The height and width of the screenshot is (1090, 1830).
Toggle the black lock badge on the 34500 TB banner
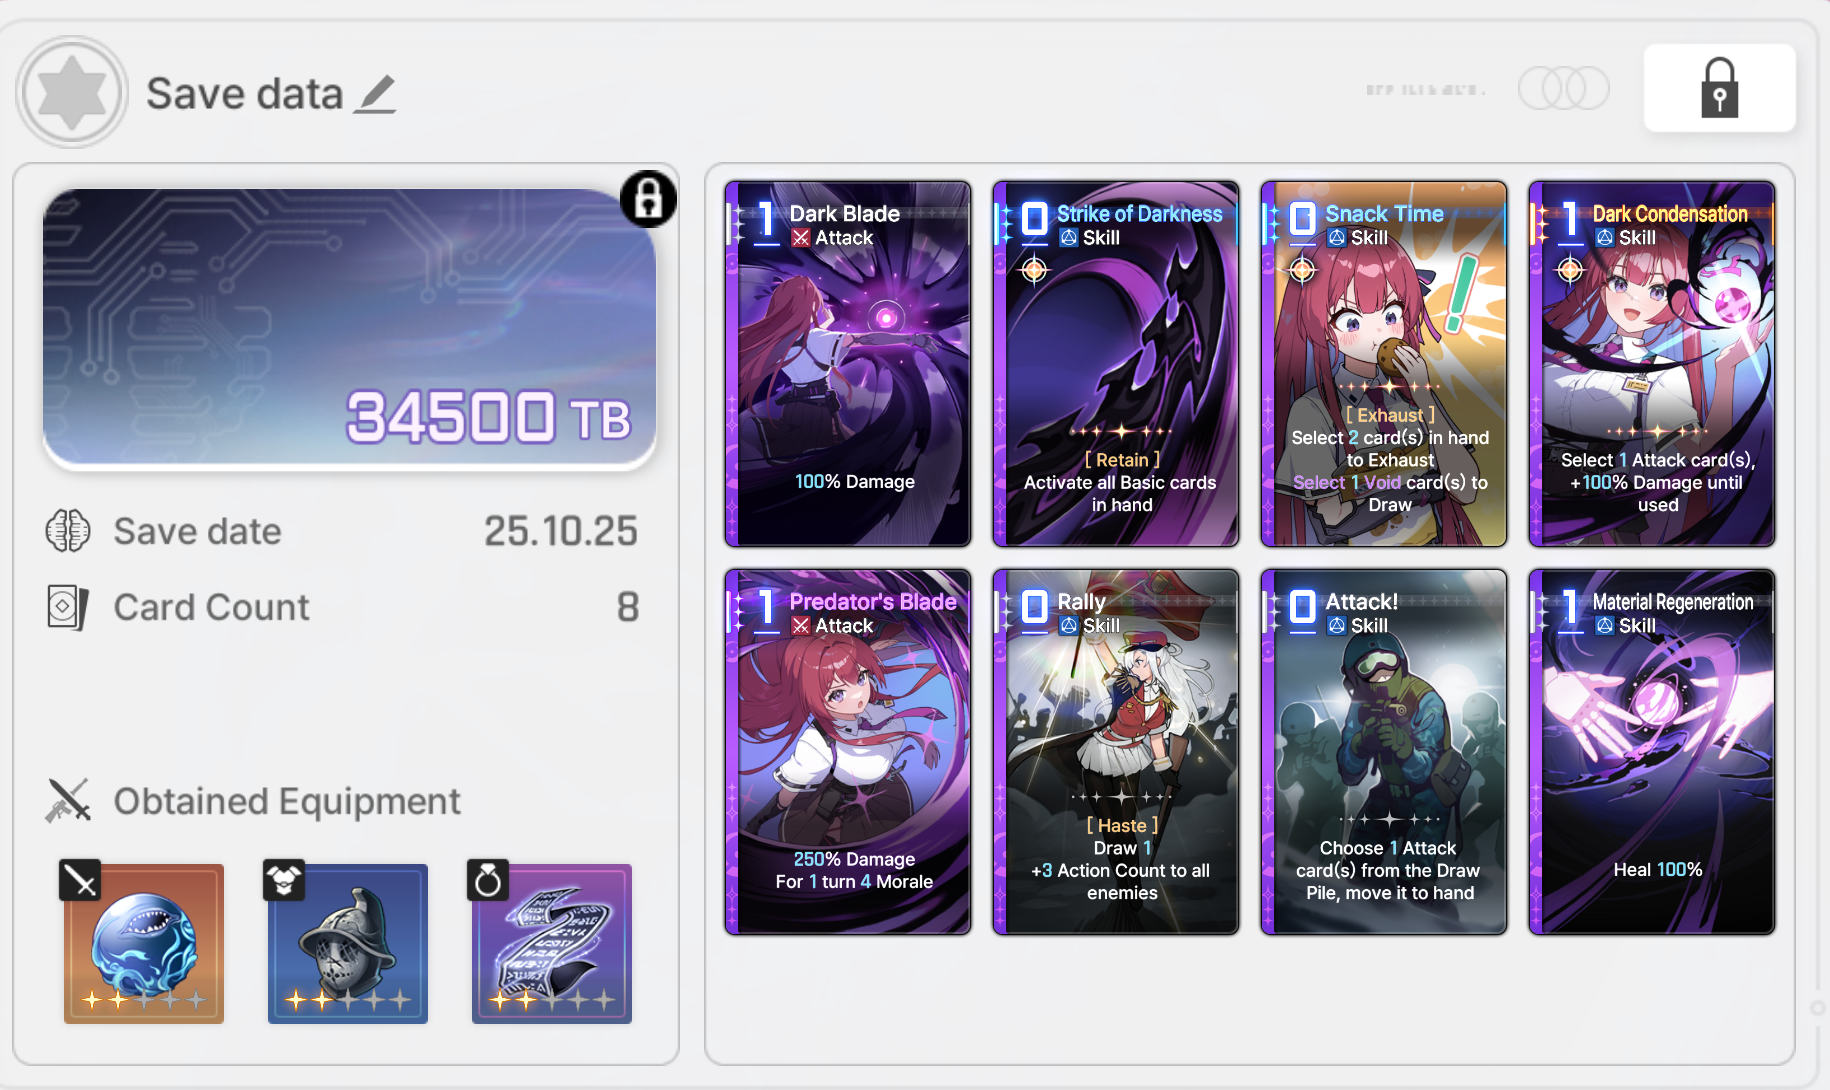pyautogui.click(x=648, y=198)
